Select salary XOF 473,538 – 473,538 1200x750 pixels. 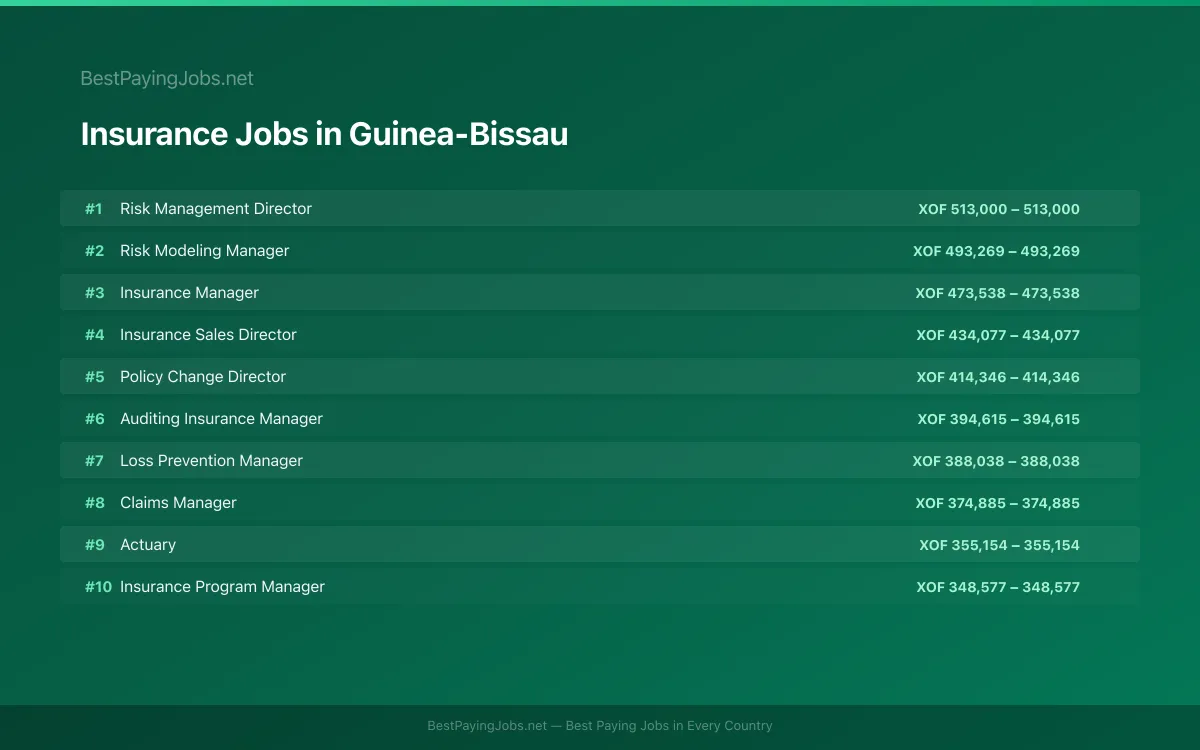997,293
